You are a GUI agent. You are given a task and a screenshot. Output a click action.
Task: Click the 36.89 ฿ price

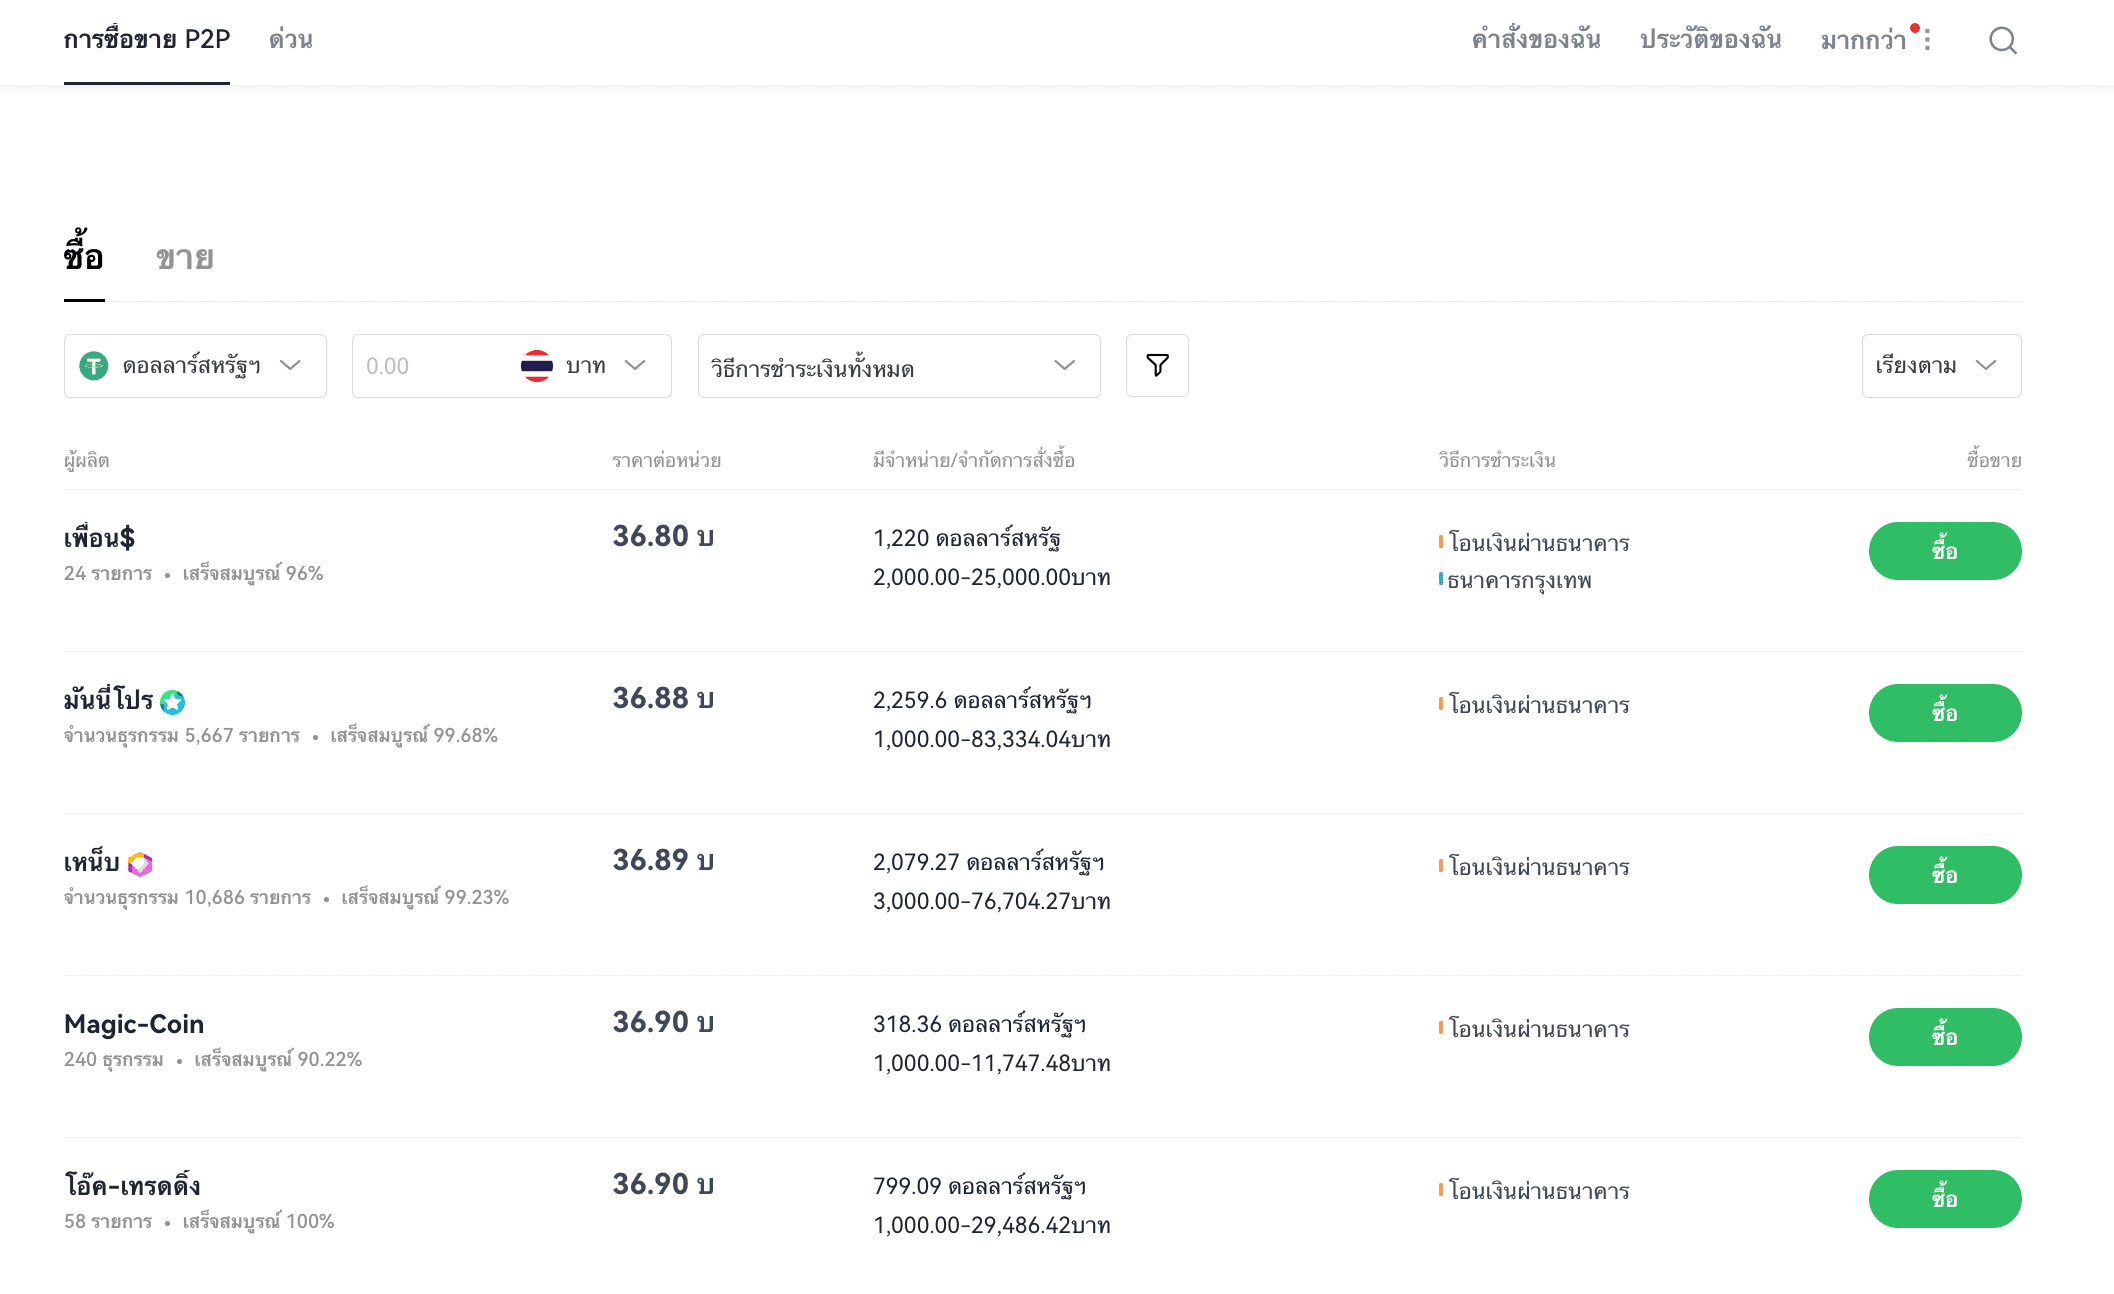tap(663, 860)
